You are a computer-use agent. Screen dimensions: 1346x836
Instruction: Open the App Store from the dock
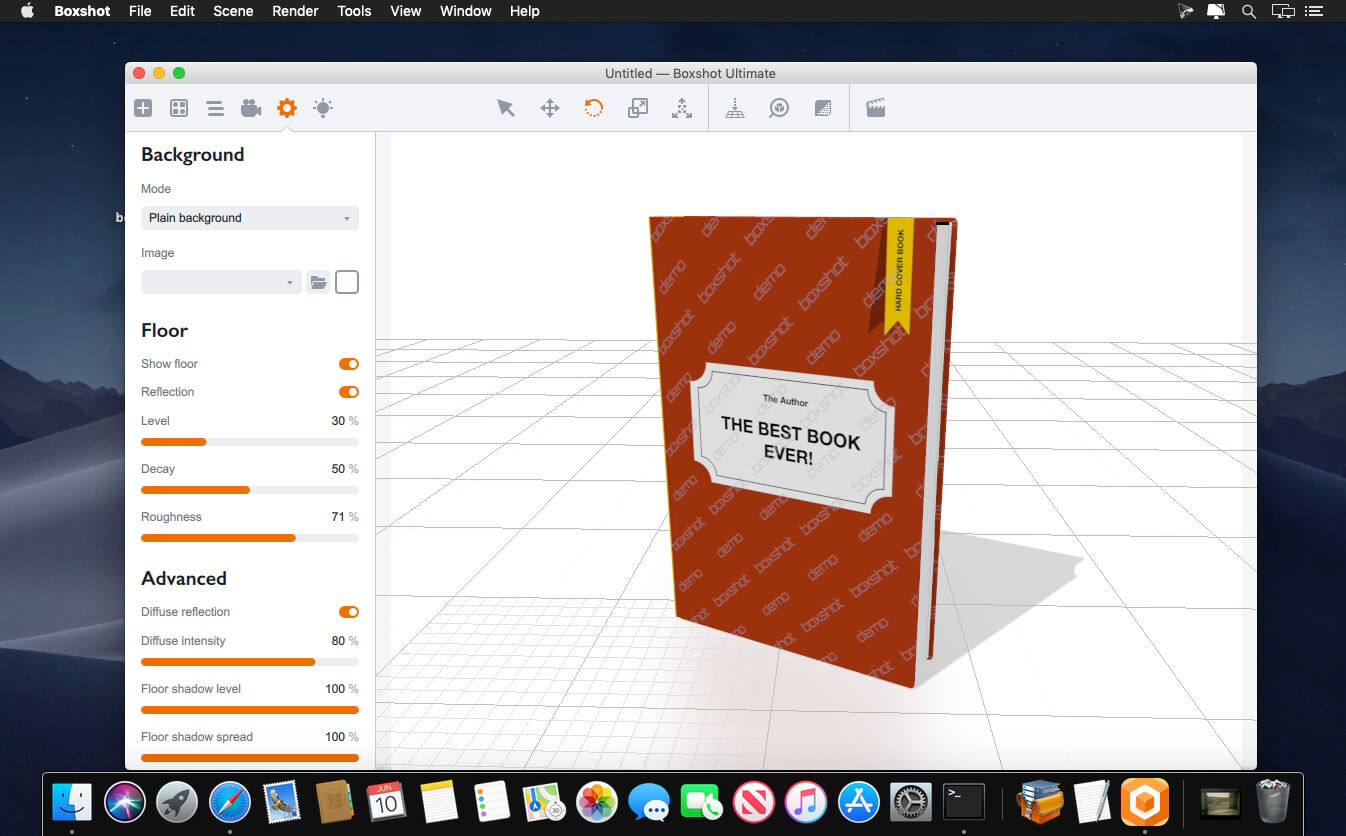(x=859, y=802)
